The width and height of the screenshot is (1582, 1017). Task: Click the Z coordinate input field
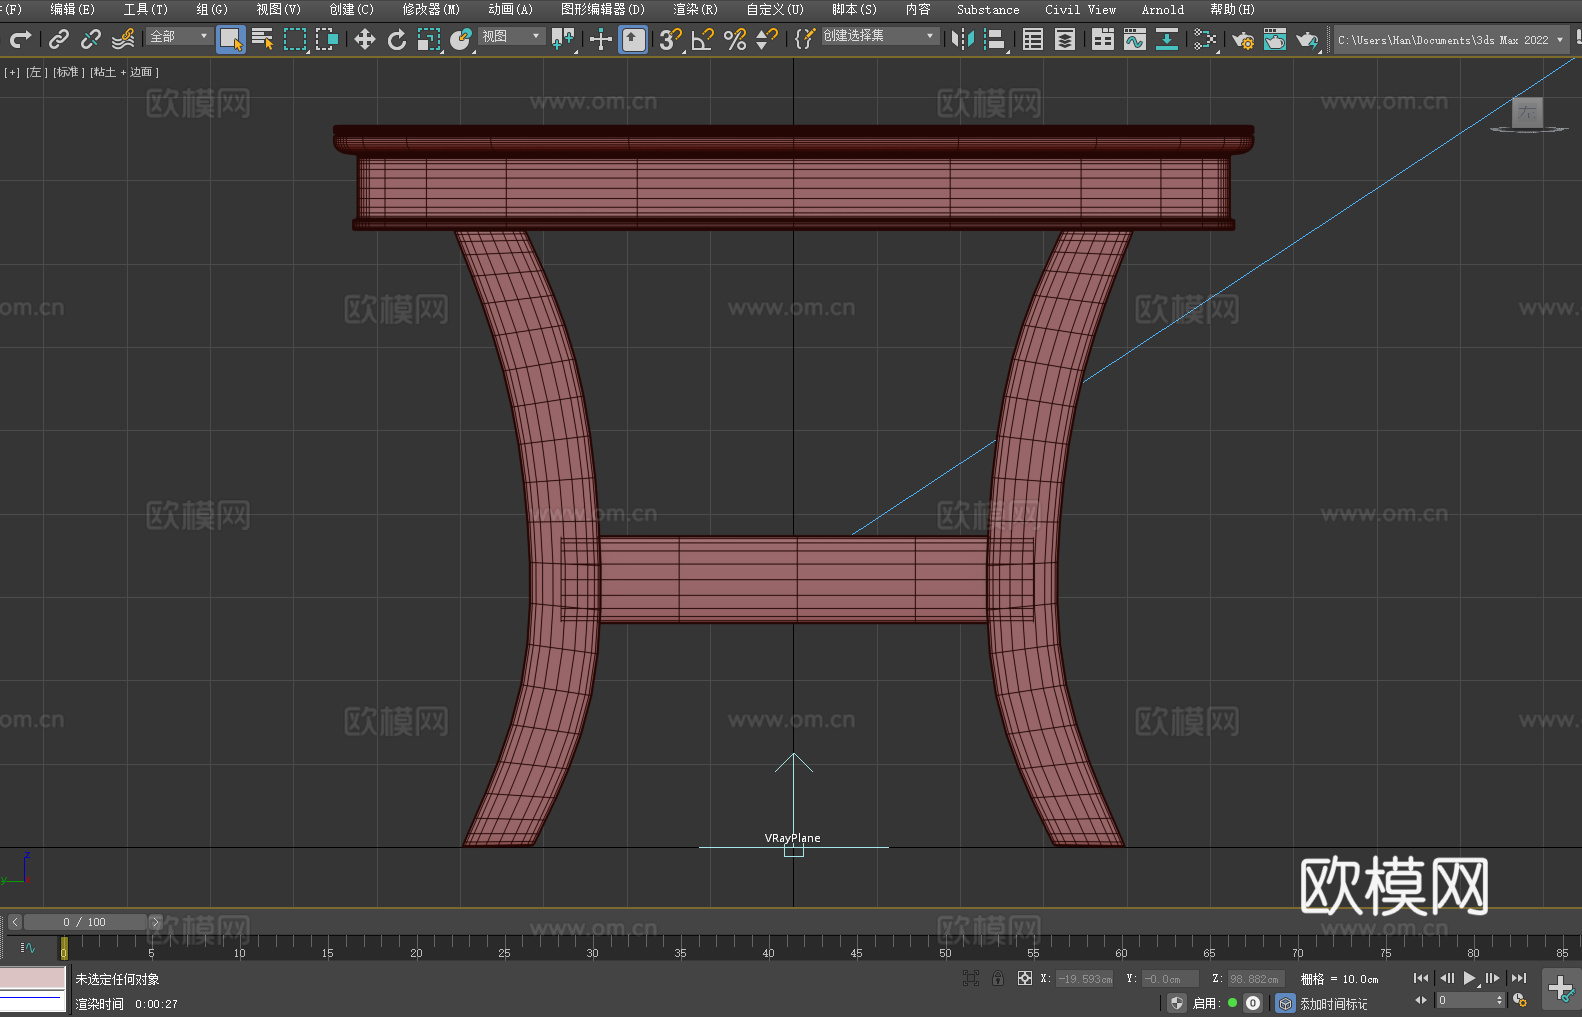click(x=1255, y=979)
